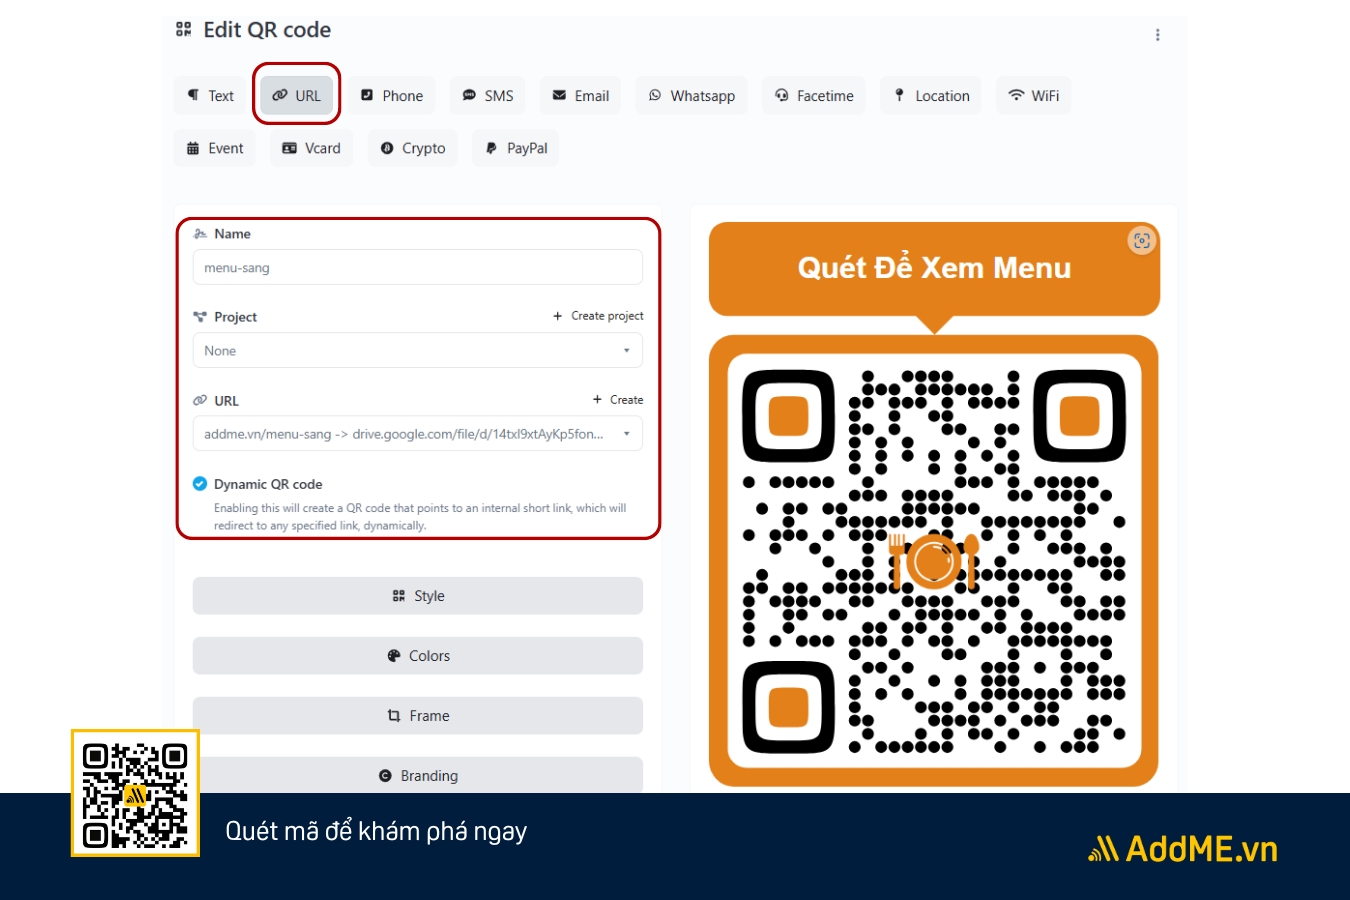
Task: Select the Text QR type tab
Action: click(210, 96)
